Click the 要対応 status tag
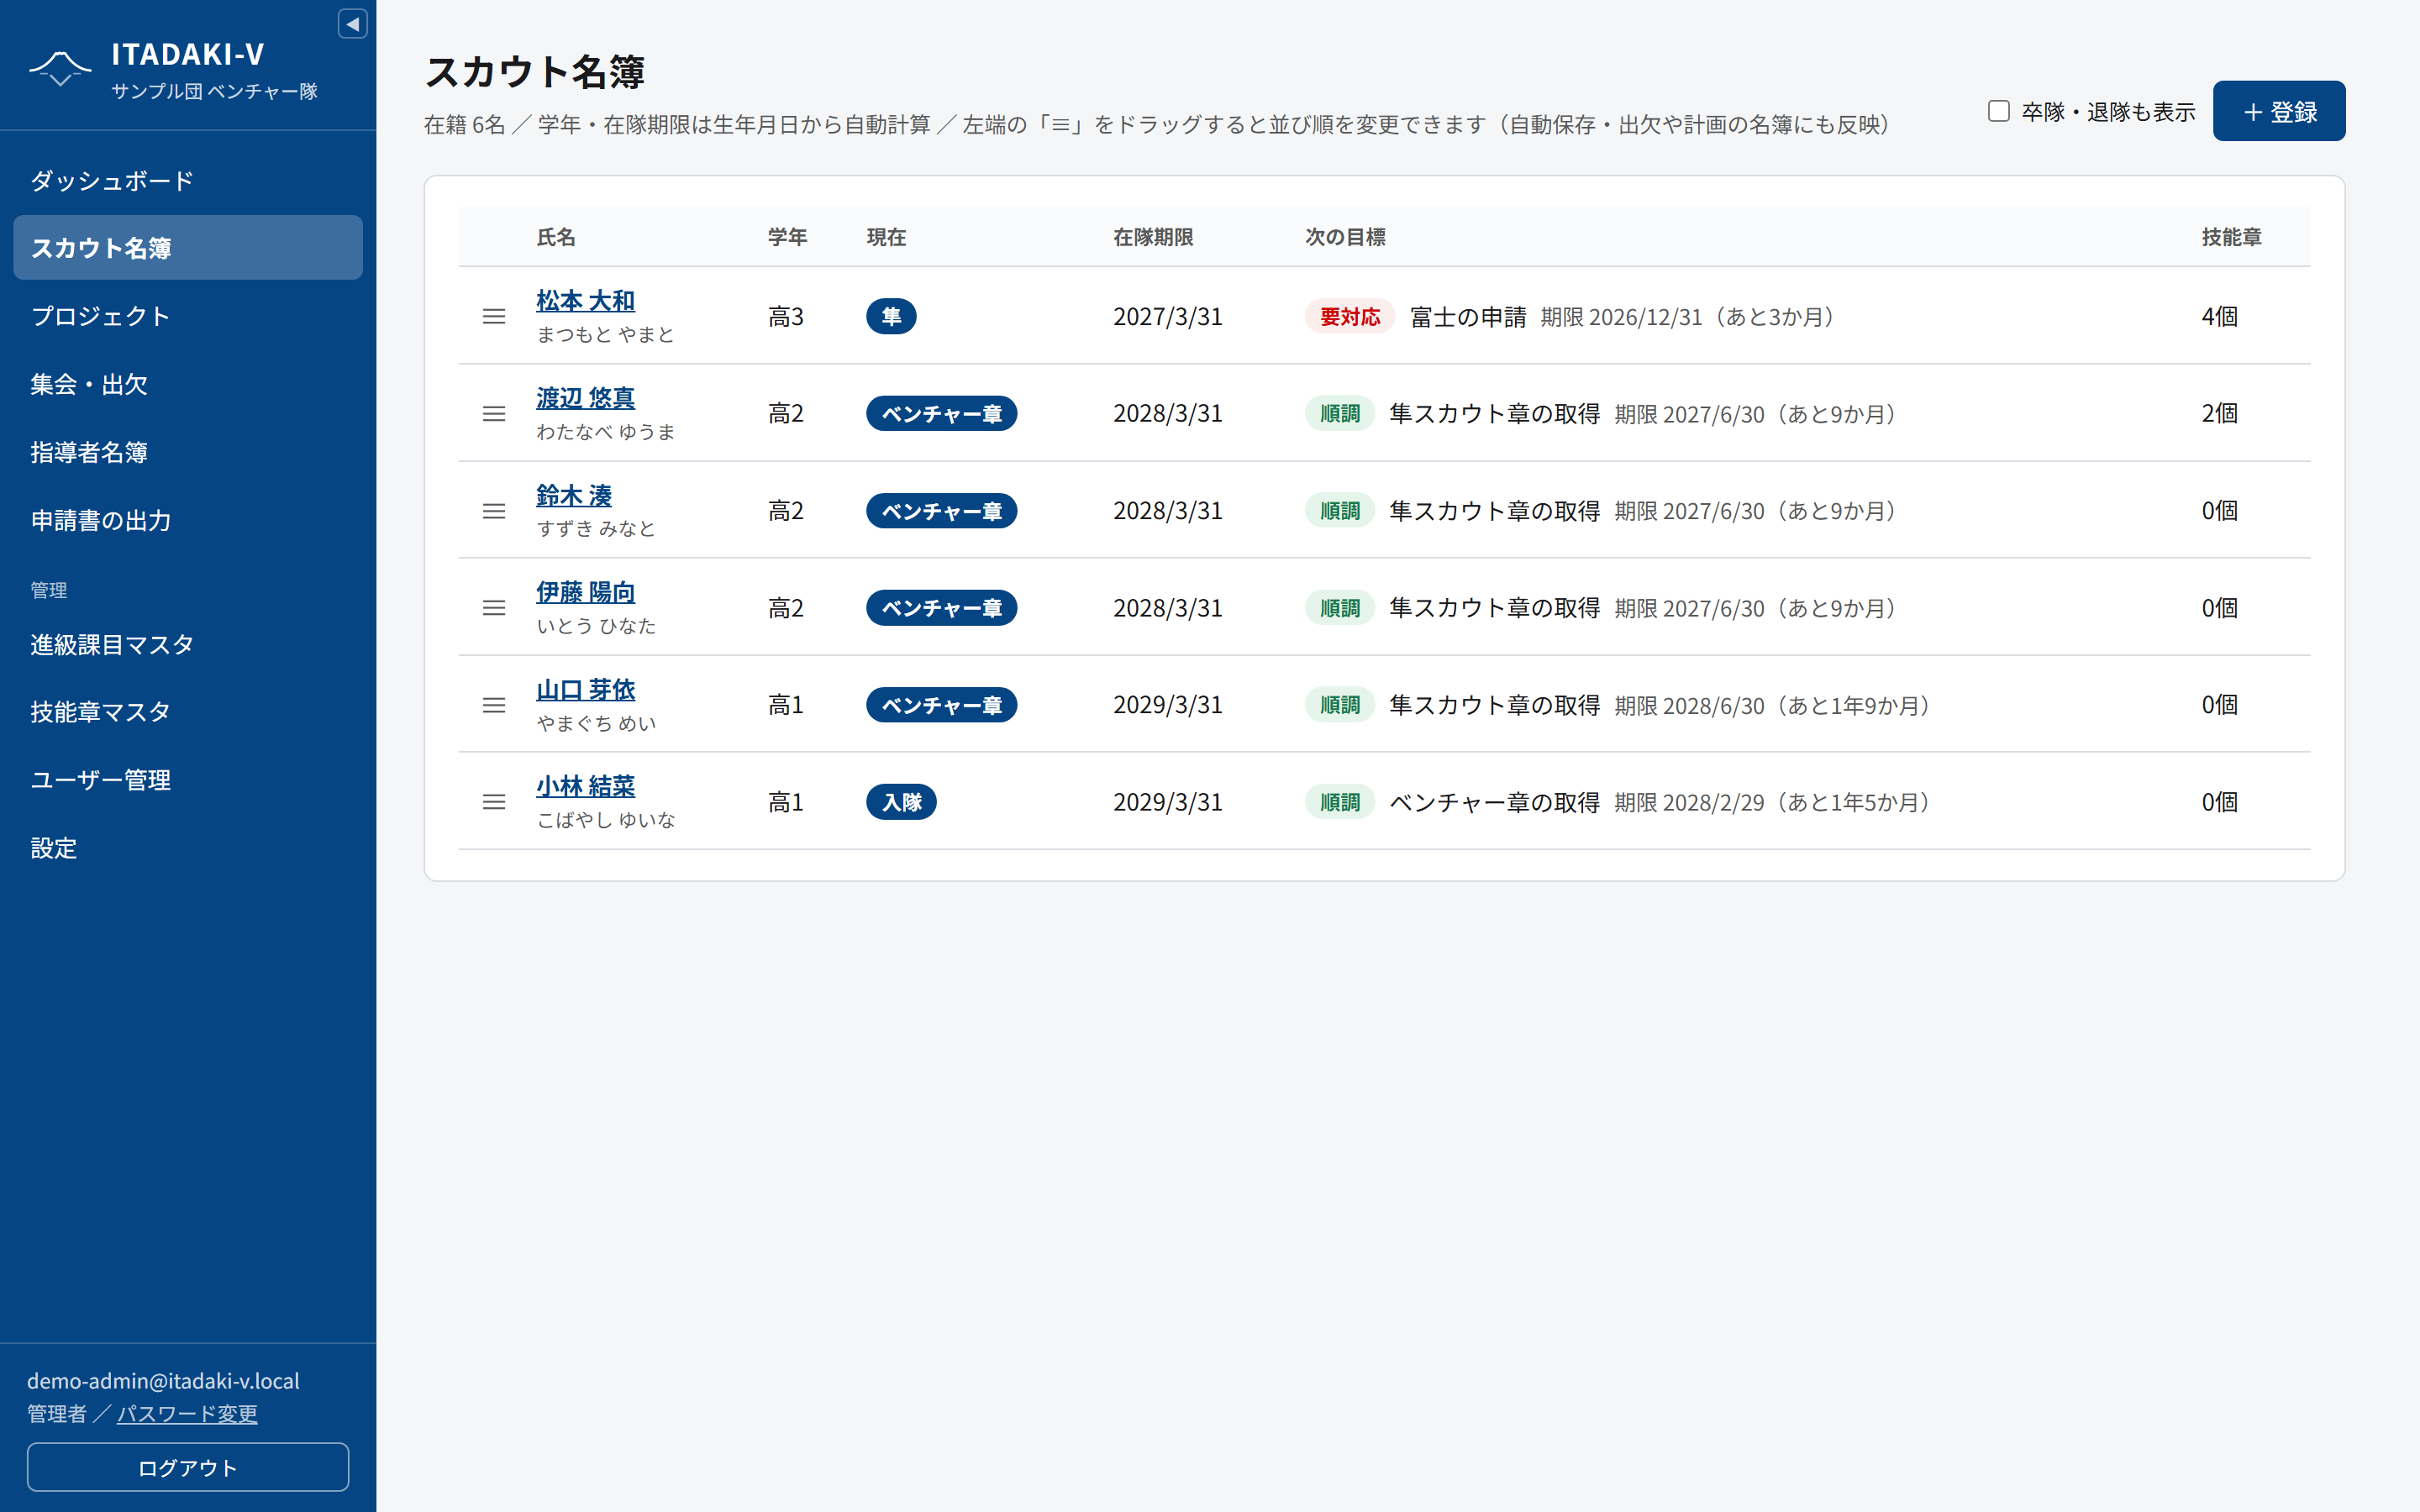Screen dimensions: 2420x1512 pyautogui.click(x=1350, y=316)
